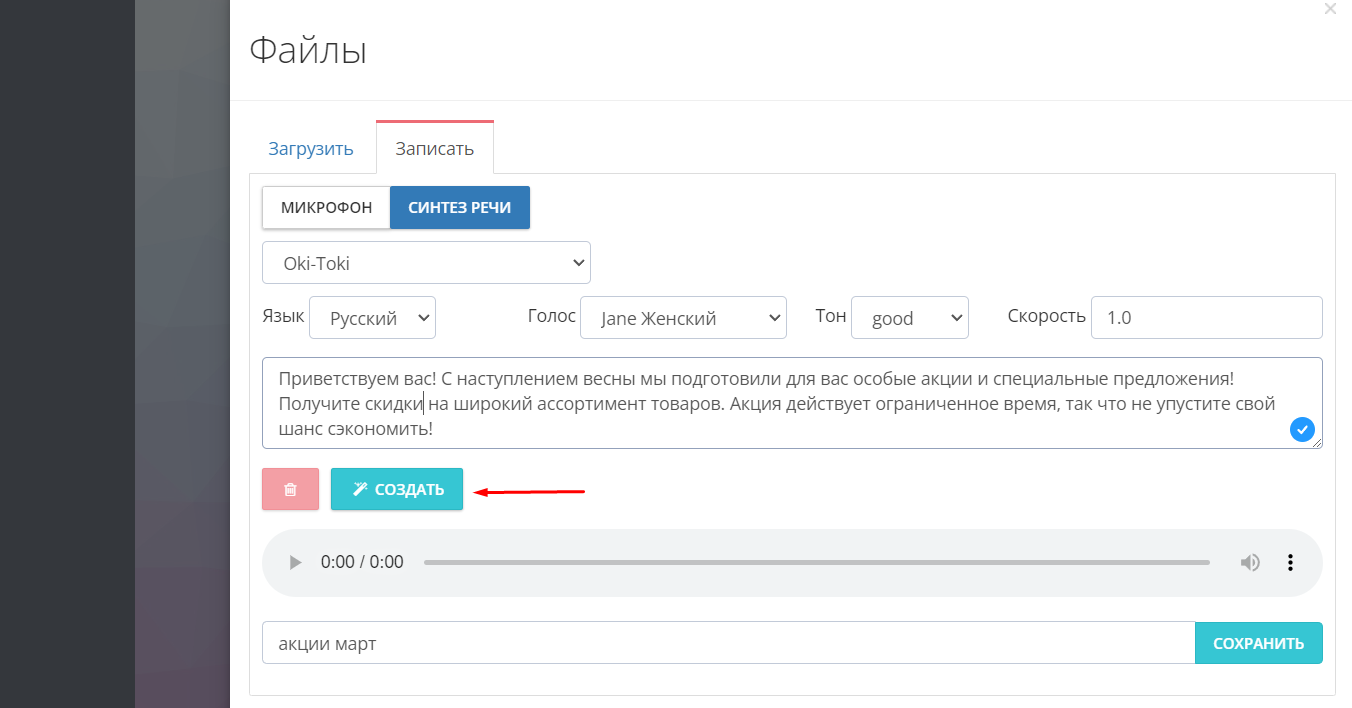Play the synthesized audio preview
Image resolution: width=1352 pixels, height=708 pixels.
pos(295,563)
